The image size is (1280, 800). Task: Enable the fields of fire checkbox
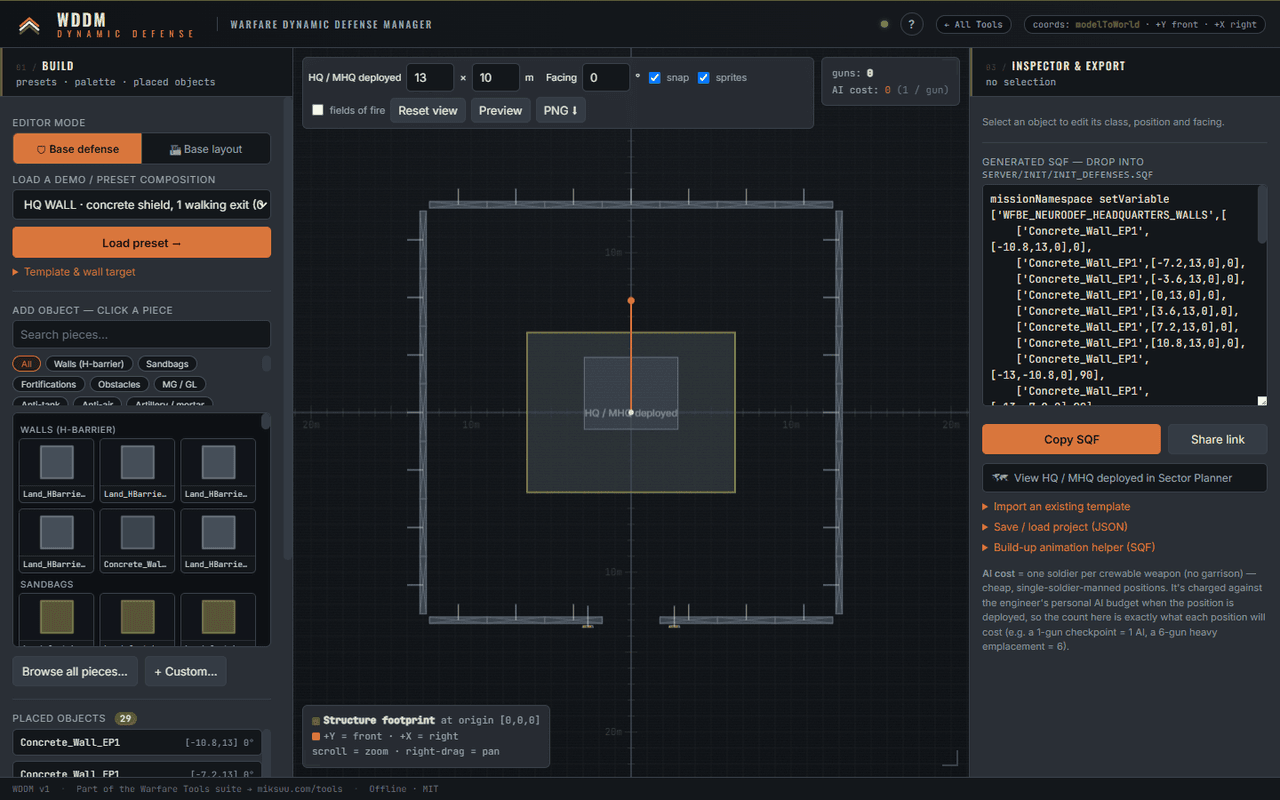[318, 110]
